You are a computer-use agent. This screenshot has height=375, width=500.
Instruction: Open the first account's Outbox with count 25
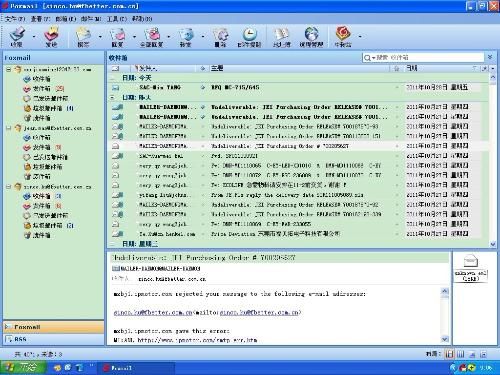[x=43, y=89]
